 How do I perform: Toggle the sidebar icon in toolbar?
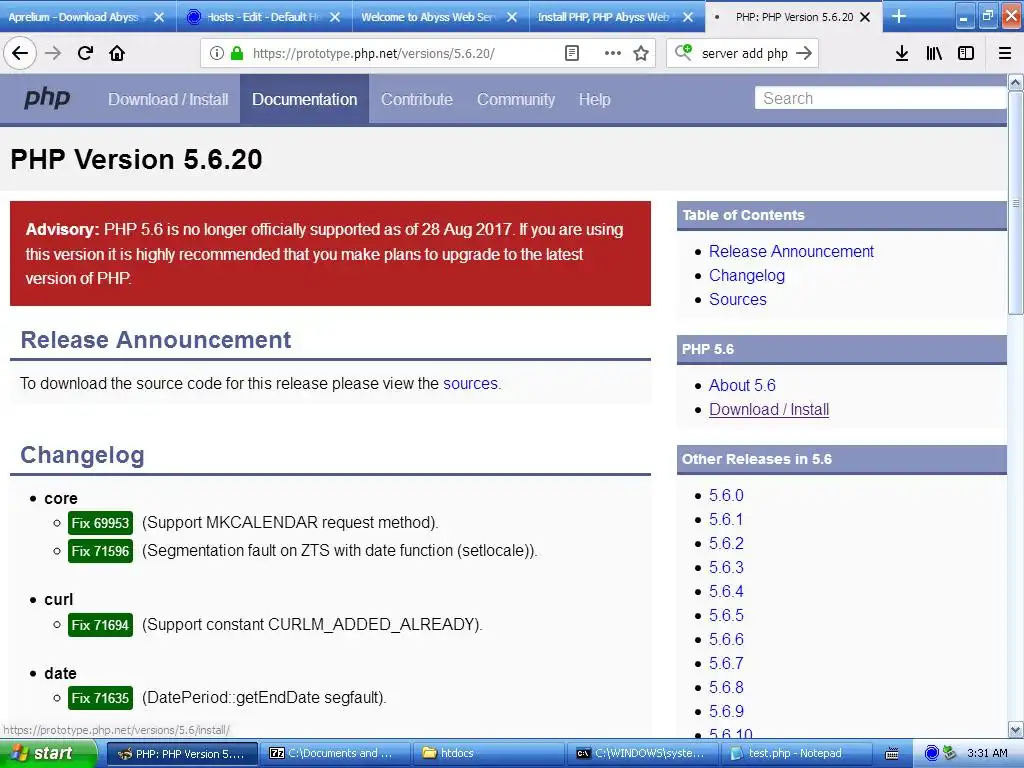point(966,54)
